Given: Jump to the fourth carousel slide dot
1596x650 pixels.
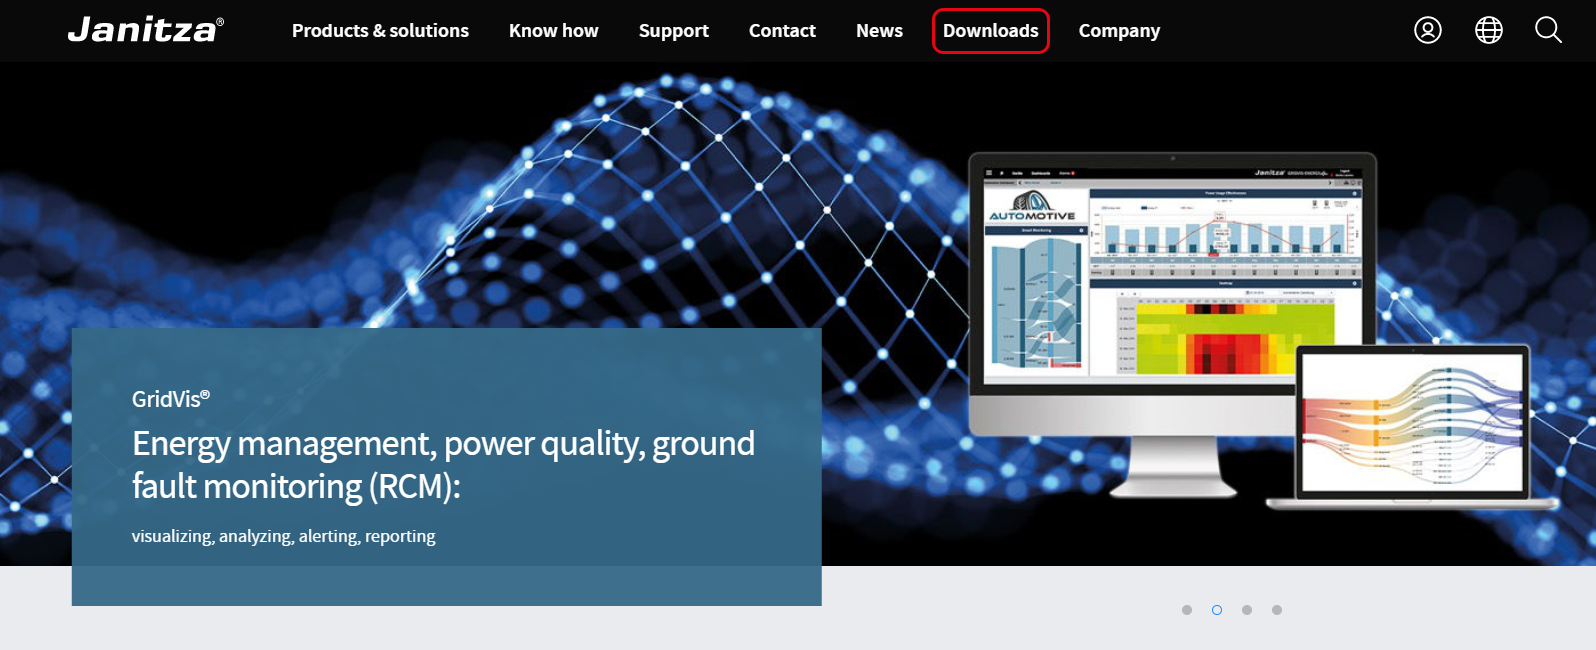Looking at the screenshot, I should pos(1277,610).
